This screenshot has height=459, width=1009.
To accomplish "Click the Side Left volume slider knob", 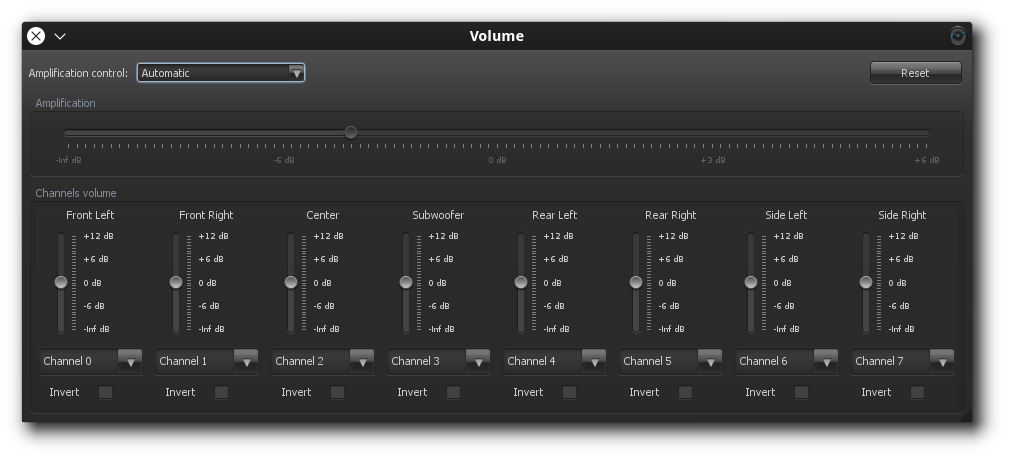I will pos(751,282).
